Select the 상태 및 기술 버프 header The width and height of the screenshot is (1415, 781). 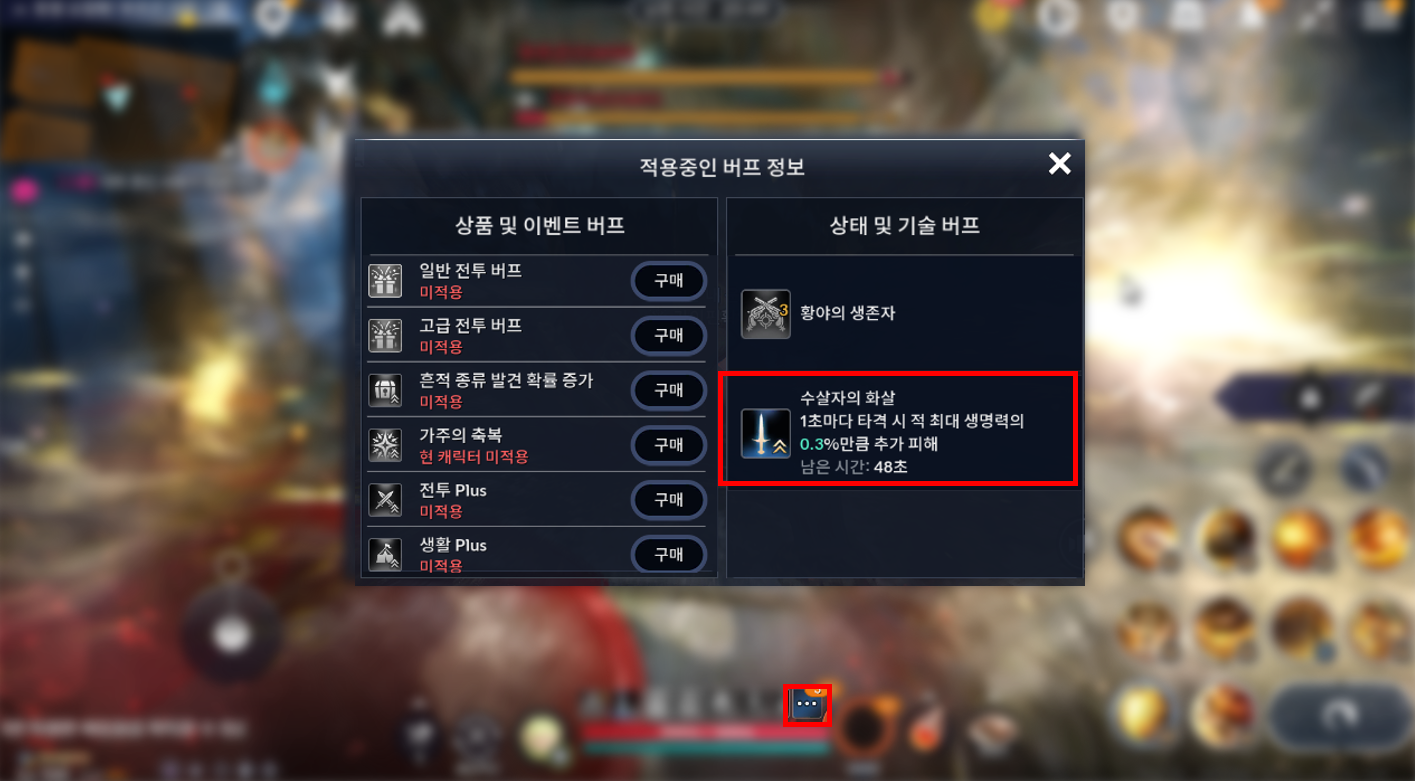[x=905, y=225]
